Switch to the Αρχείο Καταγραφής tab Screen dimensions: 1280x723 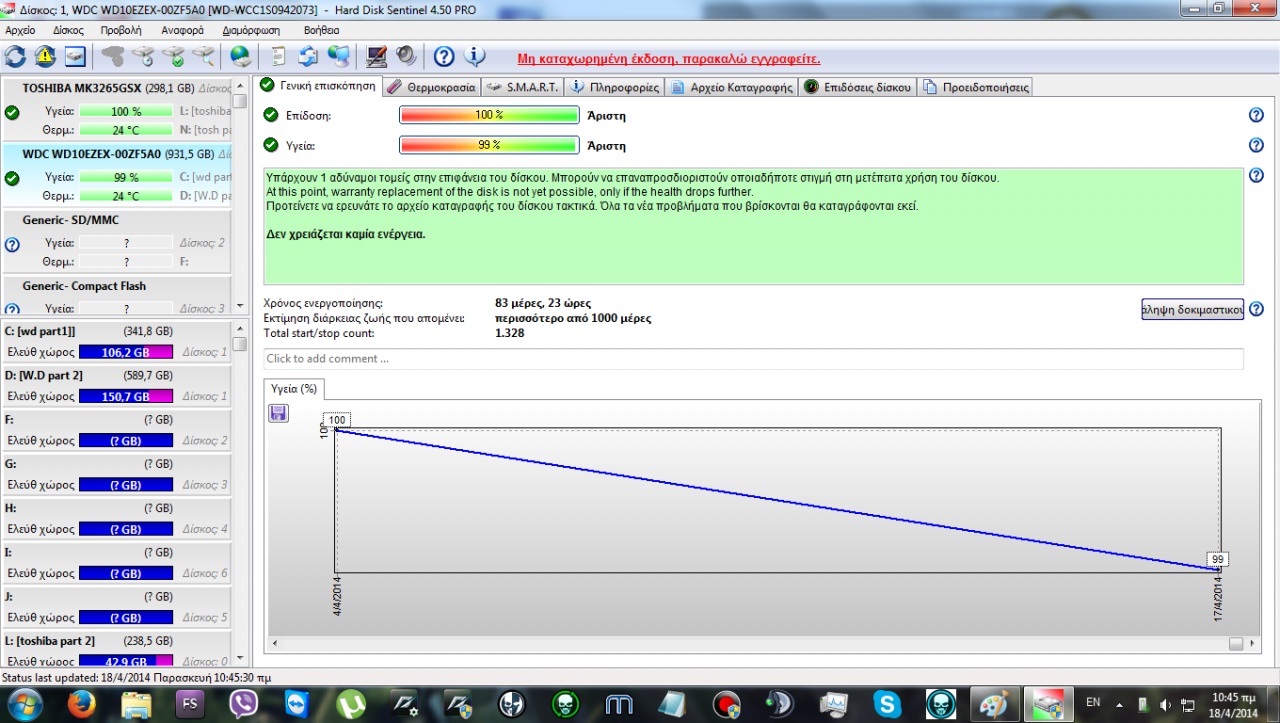[x=731, y=87]
